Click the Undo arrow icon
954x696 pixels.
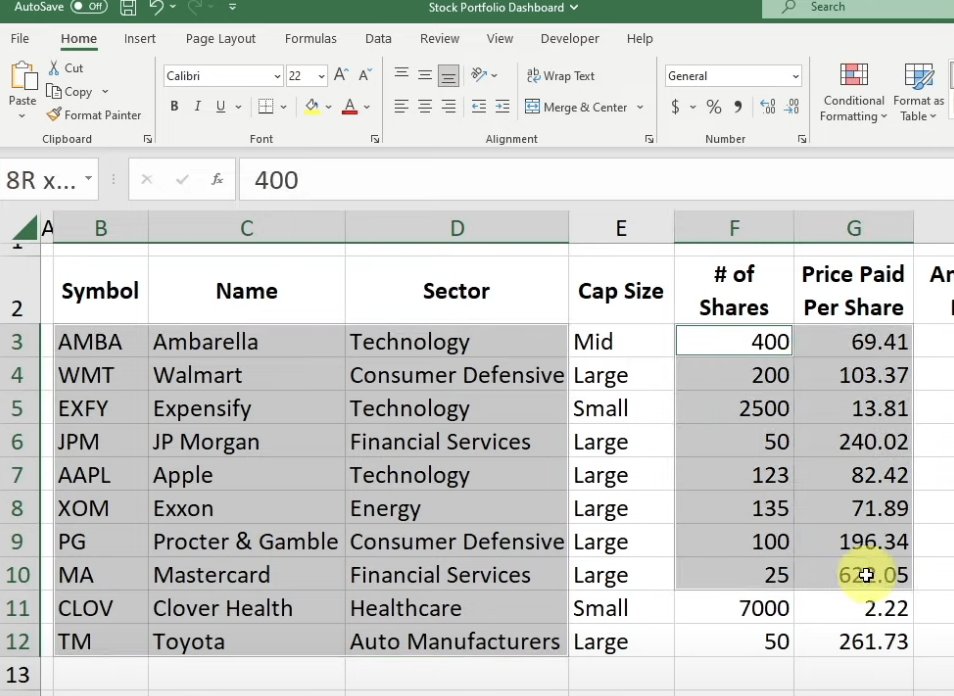[156, 7]
